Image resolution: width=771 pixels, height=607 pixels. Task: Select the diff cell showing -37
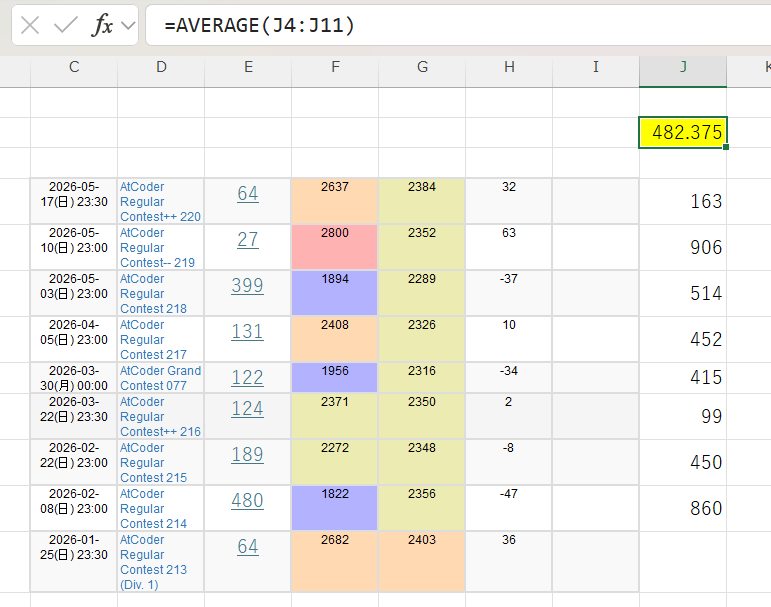tap(509, 293)
